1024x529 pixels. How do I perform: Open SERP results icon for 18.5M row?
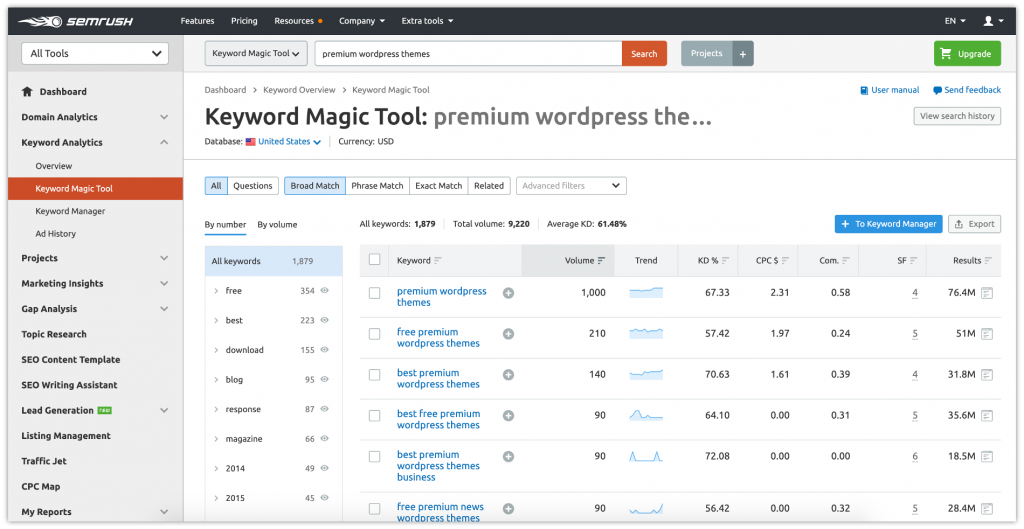(987, 457)
